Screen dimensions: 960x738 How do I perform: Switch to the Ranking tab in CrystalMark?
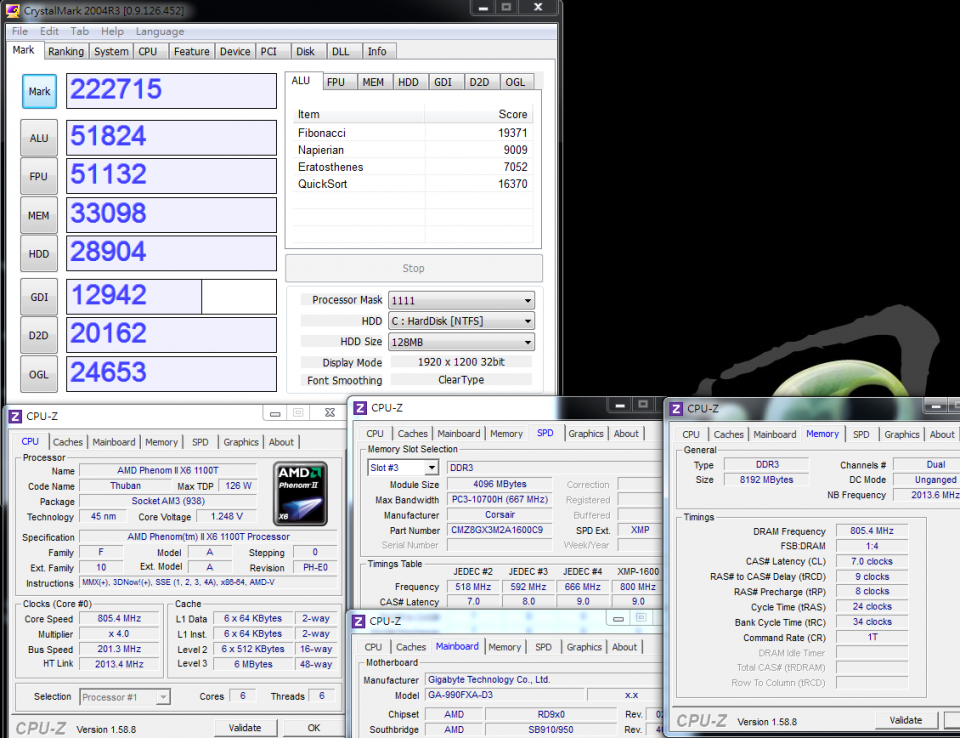[x=66, y=51]
